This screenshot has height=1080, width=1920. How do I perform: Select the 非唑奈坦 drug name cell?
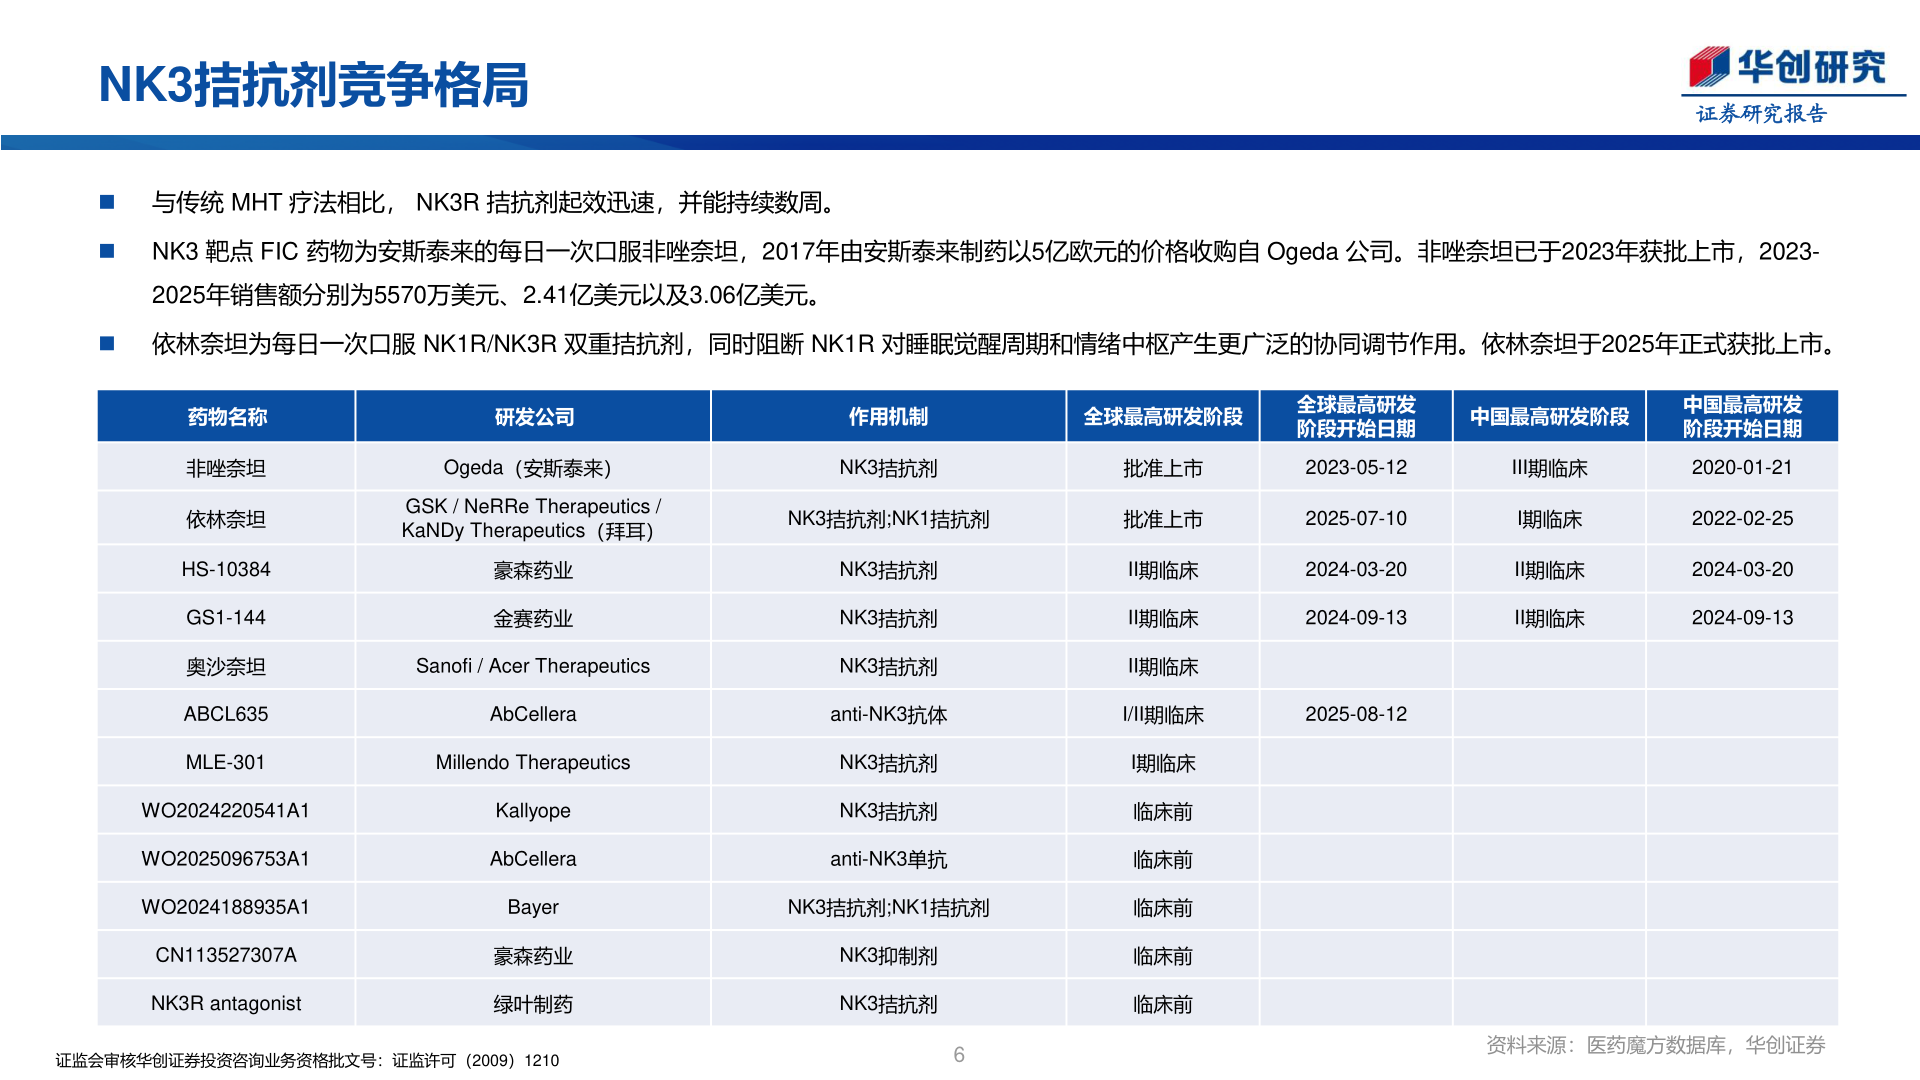point(226,468)
